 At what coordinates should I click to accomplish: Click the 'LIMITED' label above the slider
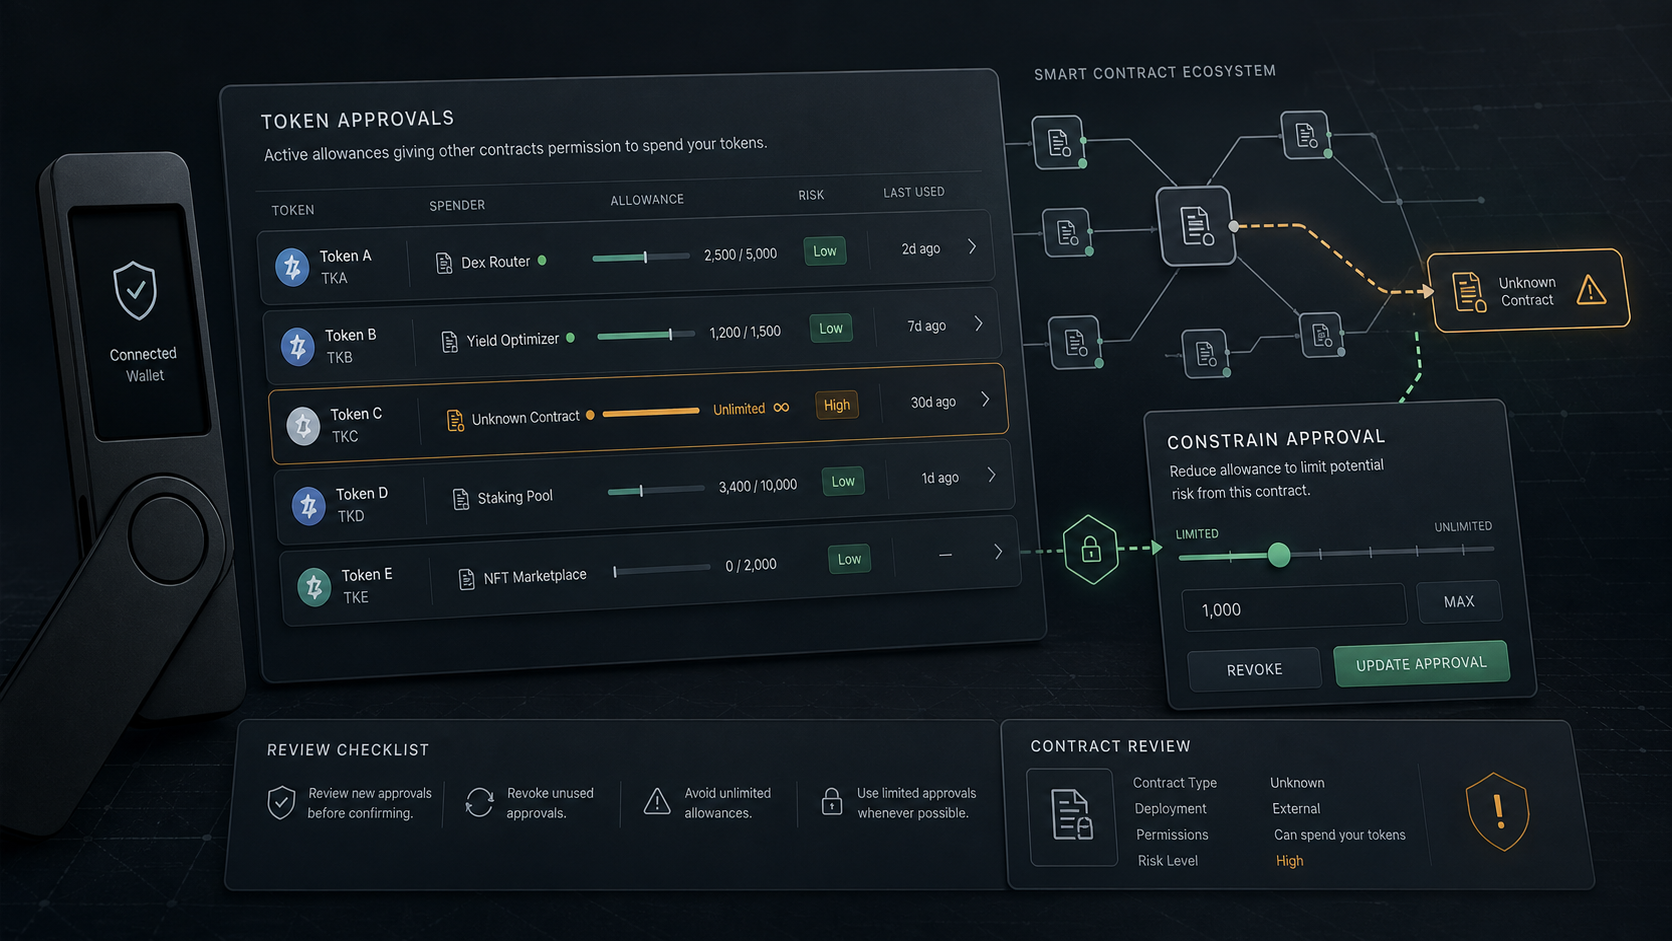click(x=1197, y=534)
